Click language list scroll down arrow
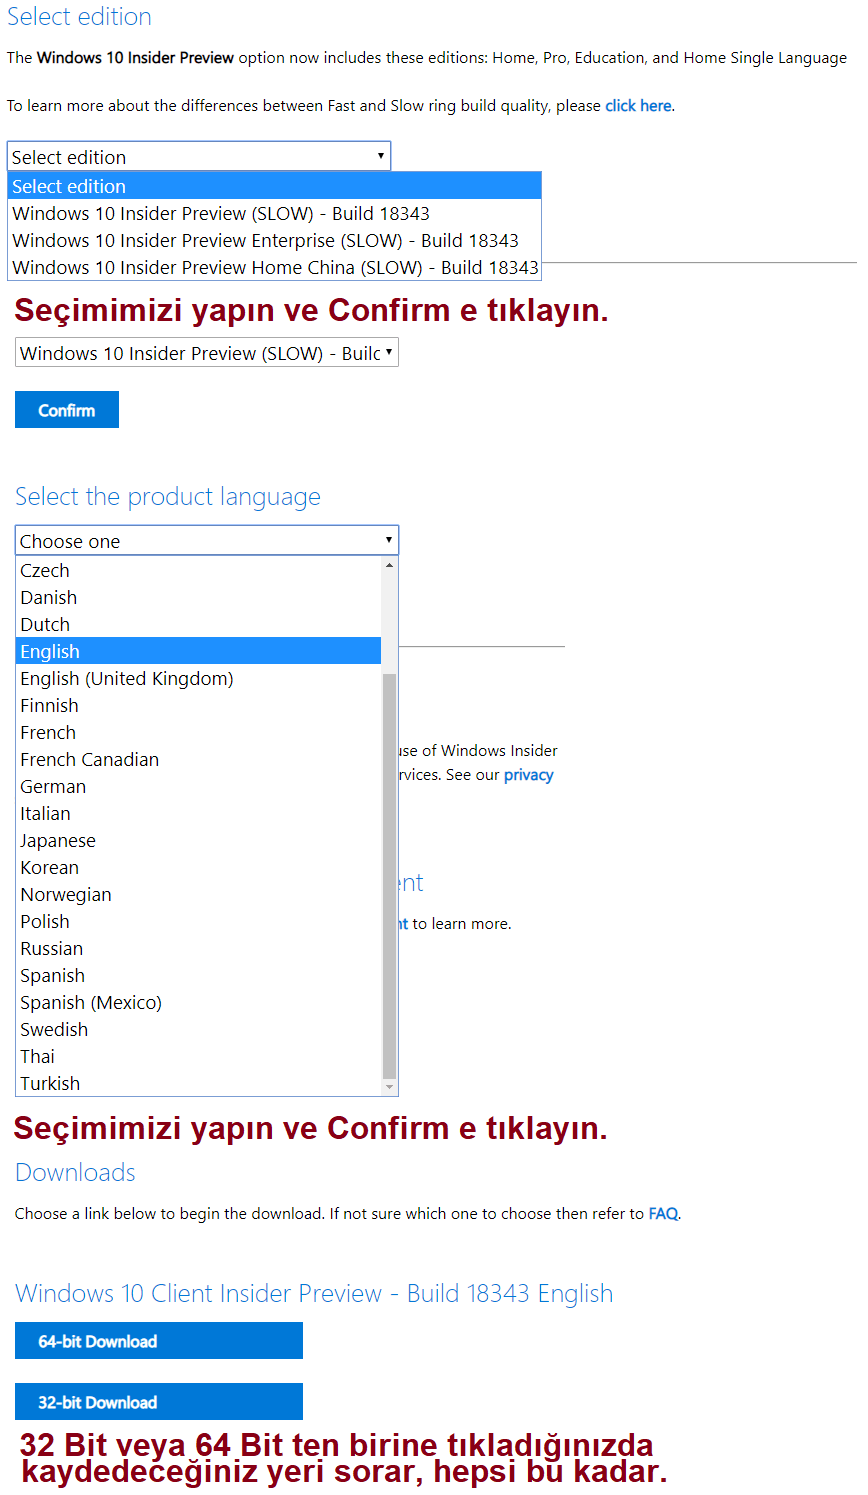The width and height of the screenshot is (868, 1495). tap(390, 1087)
